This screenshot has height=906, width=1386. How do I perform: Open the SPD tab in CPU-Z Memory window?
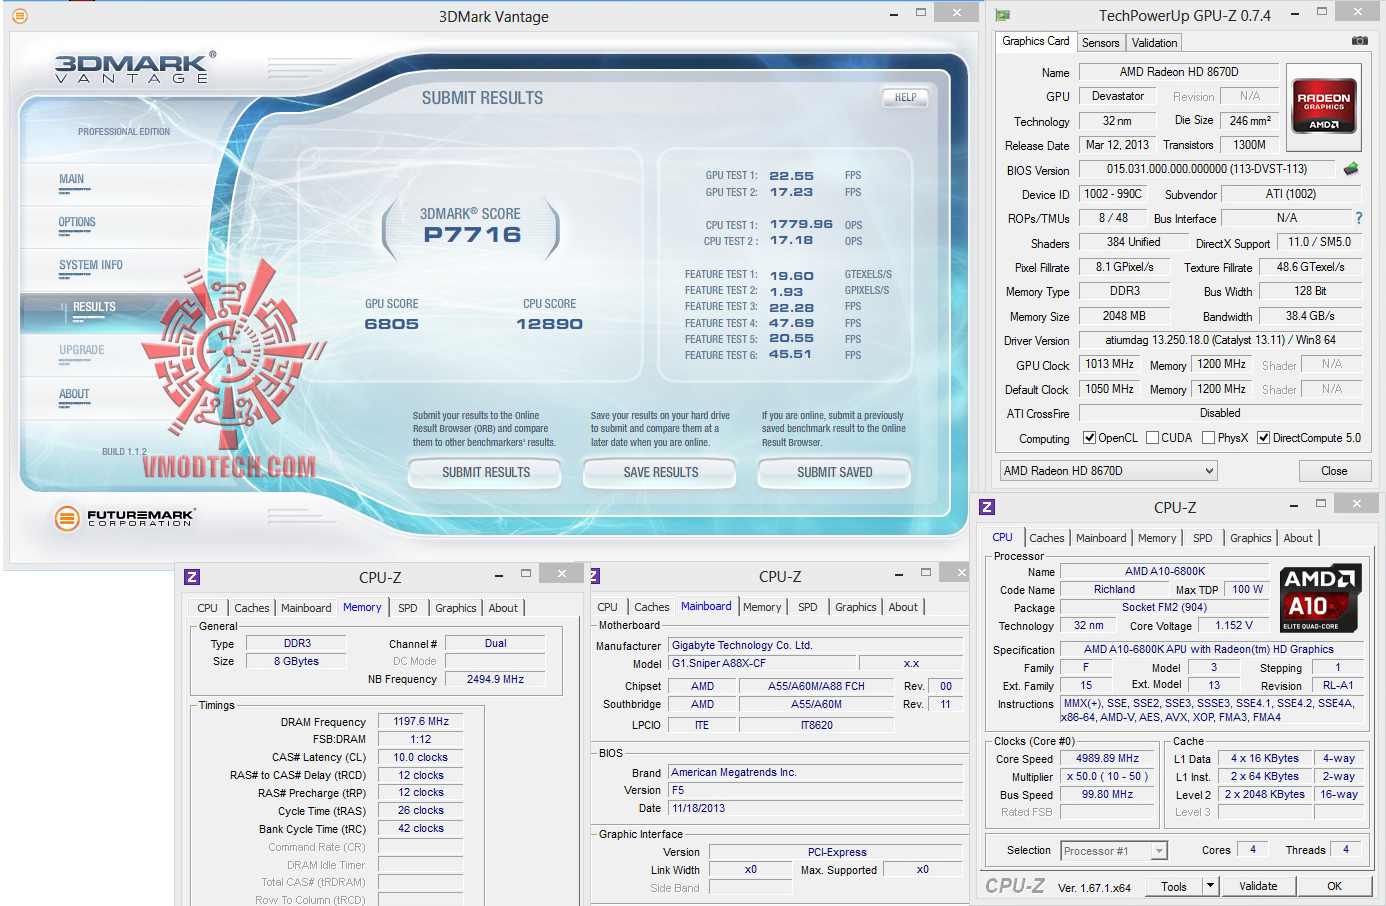point(408,608)
